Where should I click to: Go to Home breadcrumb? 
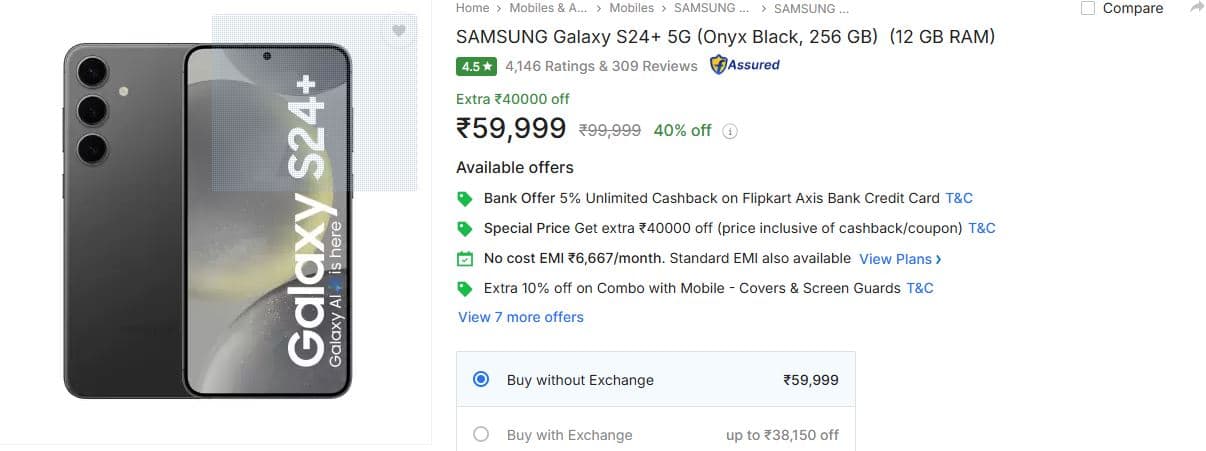coord(473,8)
